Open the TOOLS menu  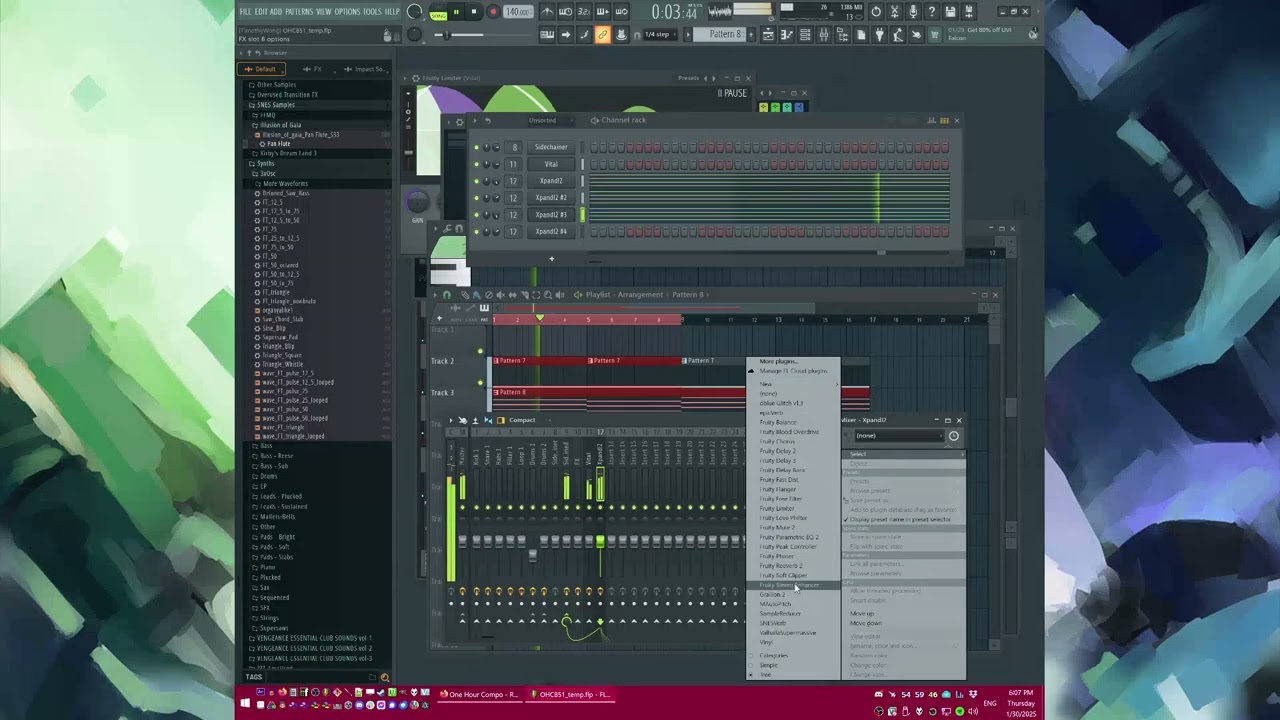click(372, 12)
